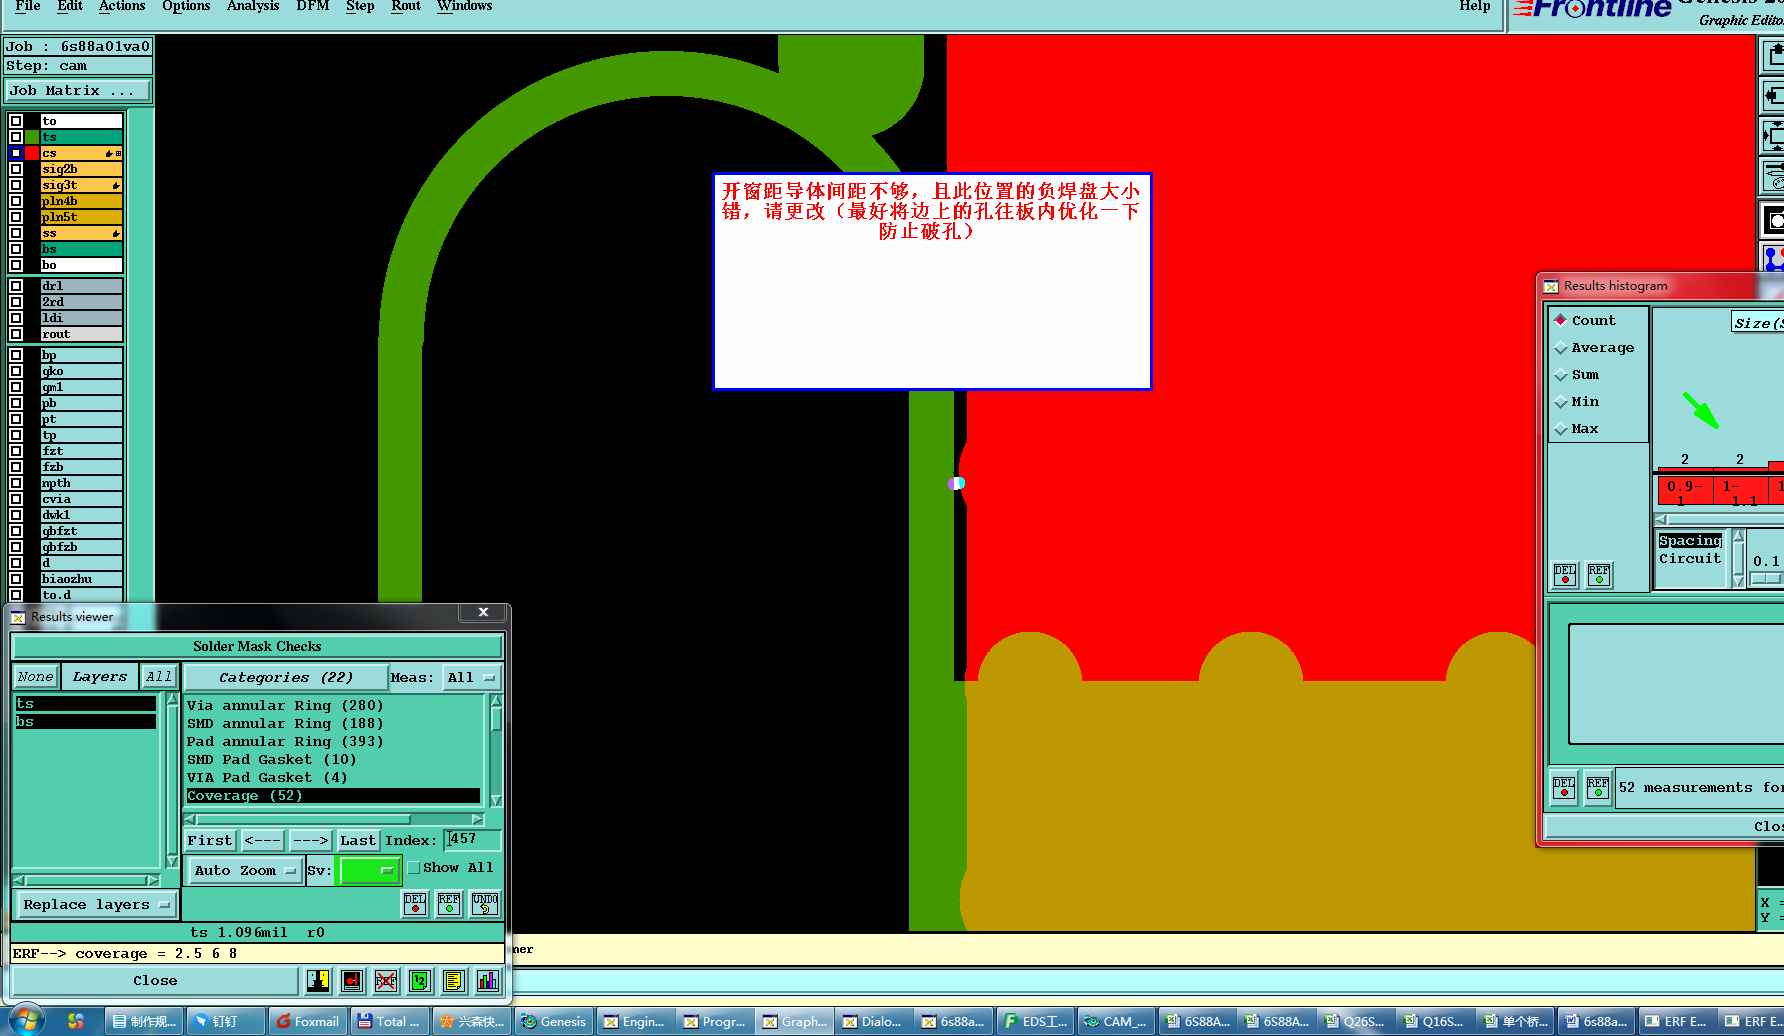Click the green numbered 12 icon

point(420,981)
